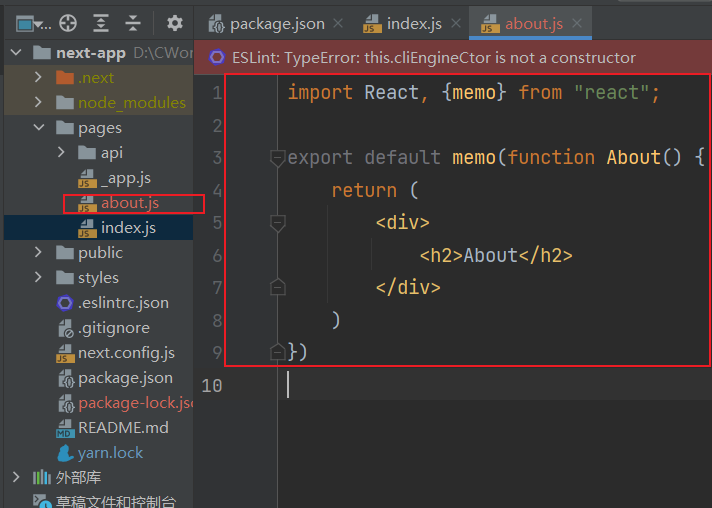Viewport: 712px width, 508px height.
Task: Click the yarn icon beside yarn.lock
Action: [x=65, y=453]
